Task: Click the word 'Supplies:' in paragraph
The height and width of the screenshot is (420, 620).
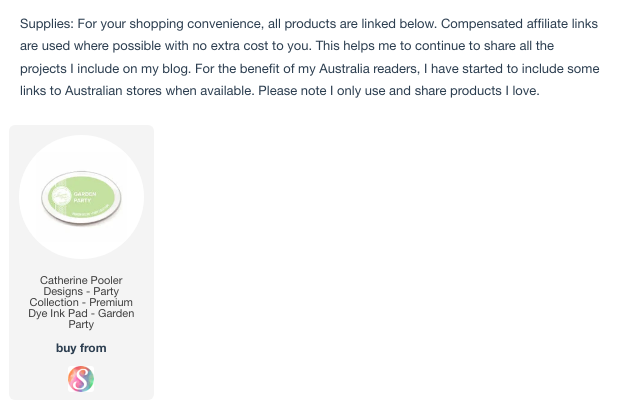Action: 47,24
